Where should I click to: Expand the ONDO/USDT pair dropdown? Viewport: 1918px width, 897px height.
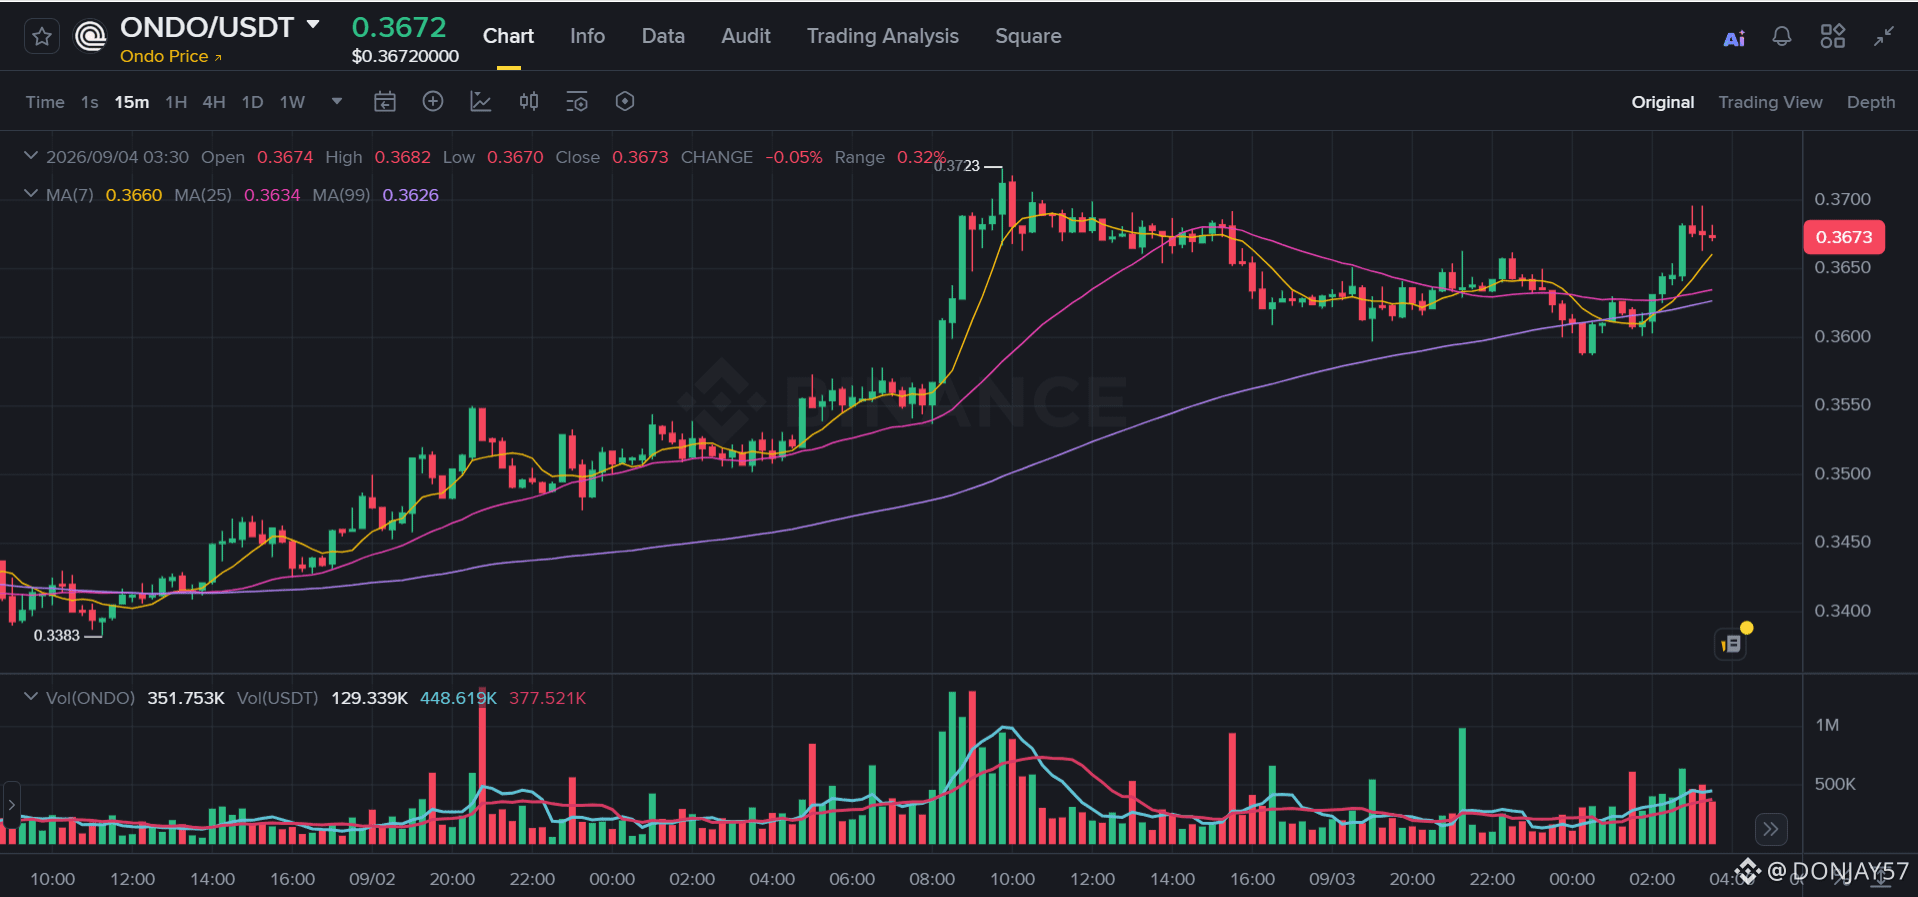[313, 25]
